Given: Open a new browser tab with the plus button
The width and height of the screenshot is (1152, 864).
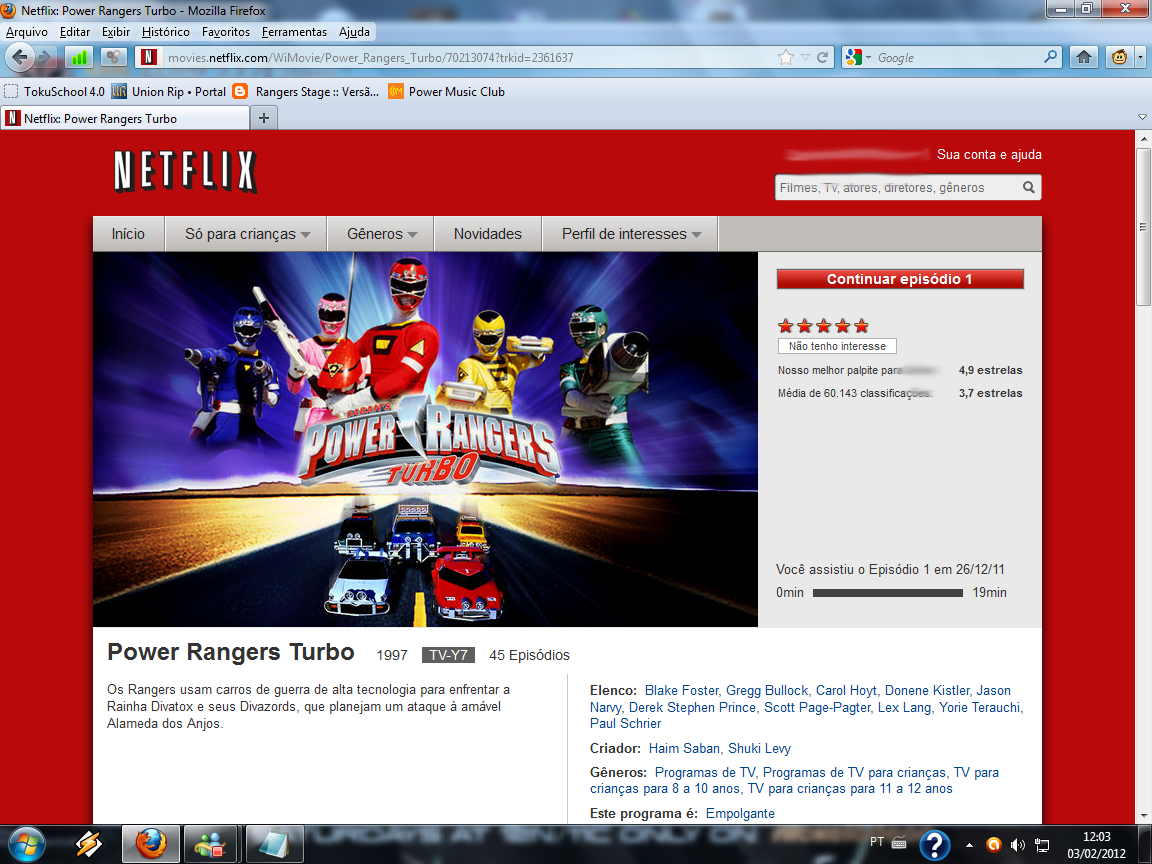Looking at the screenshot, I should click(262, 117).
